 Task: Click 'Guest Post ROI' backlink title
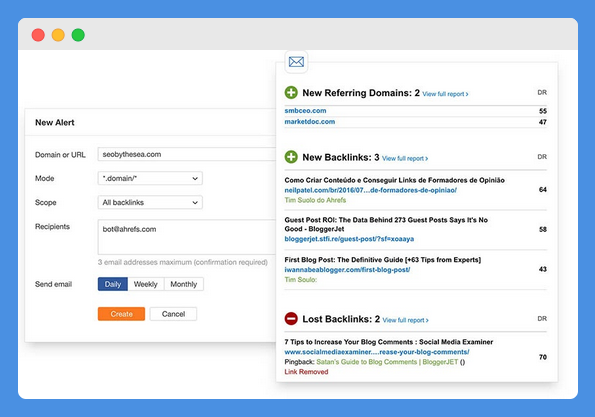click(x=386, y=224)
